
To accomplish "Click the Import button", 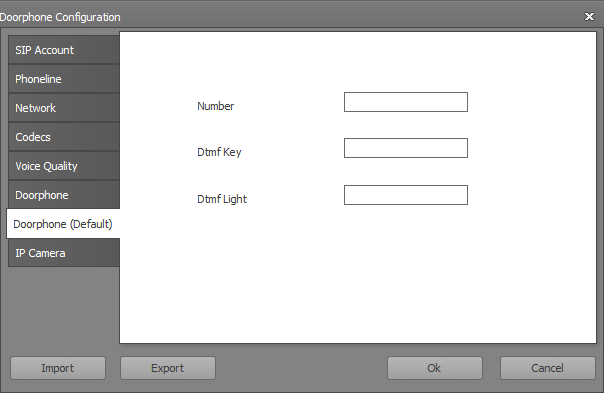I will 58,368.
